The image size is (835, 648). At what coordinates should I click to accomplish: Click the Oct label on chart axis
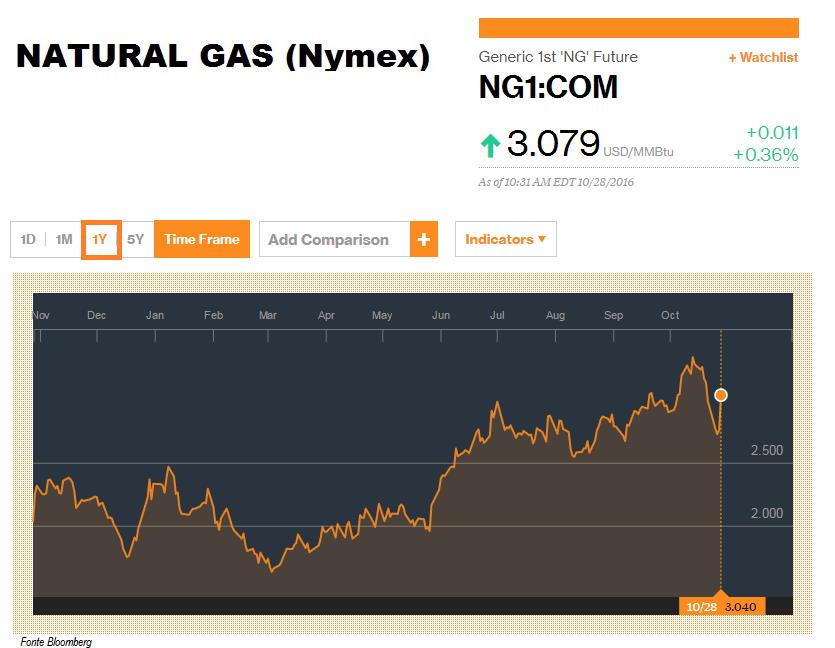coord(670,315)
